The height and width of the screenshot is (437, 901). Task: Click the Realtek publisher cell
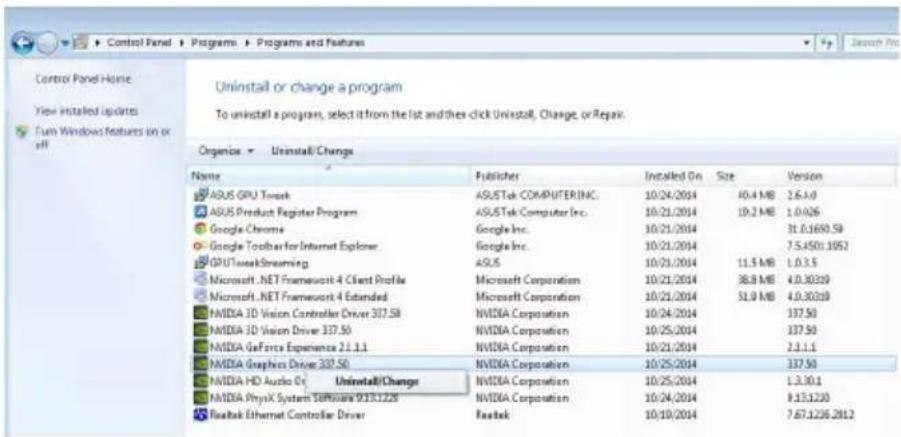494,415
